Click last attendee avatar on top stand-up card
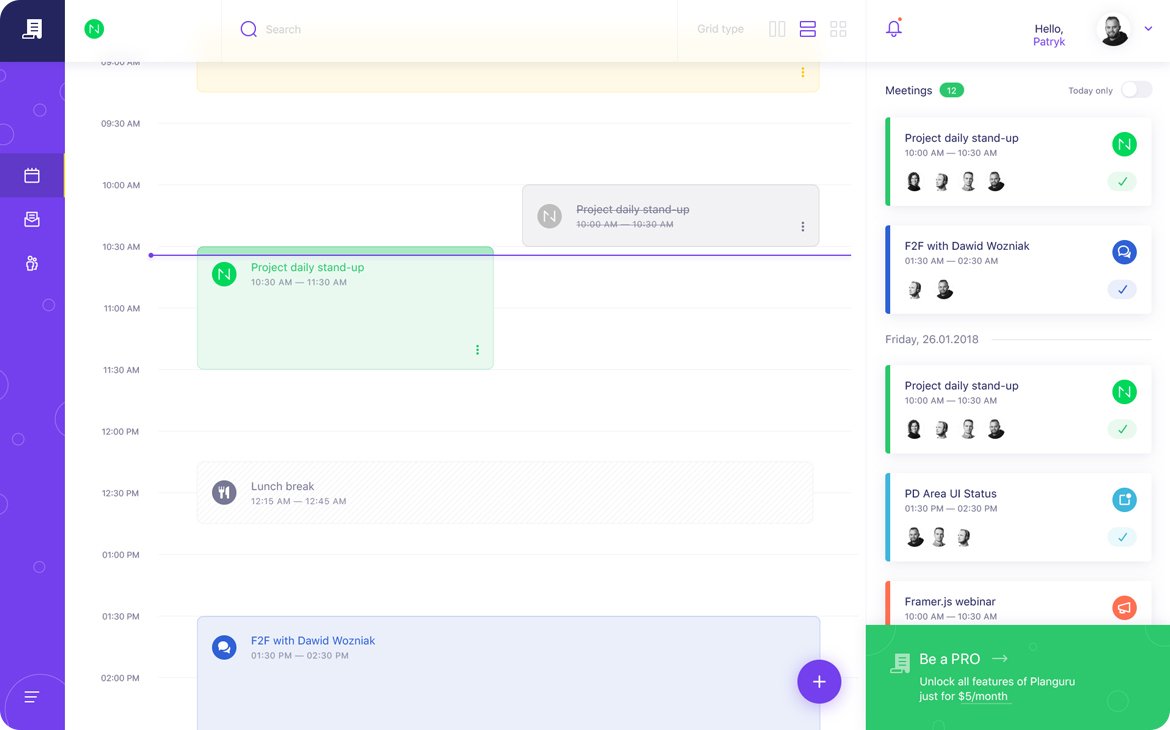Viewport: 1170px width, 730px height. (x=995, y=181)
